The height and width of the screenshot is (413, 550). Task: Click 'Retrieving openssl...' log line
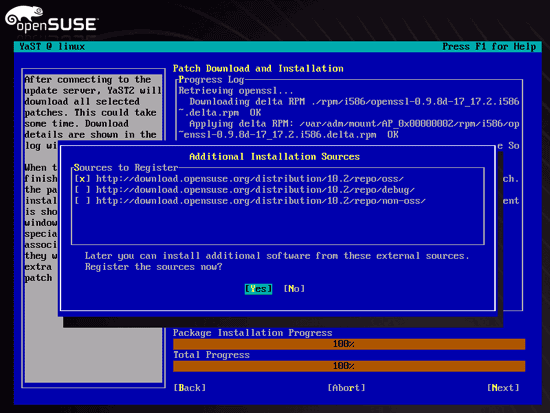tap(236, 91)
